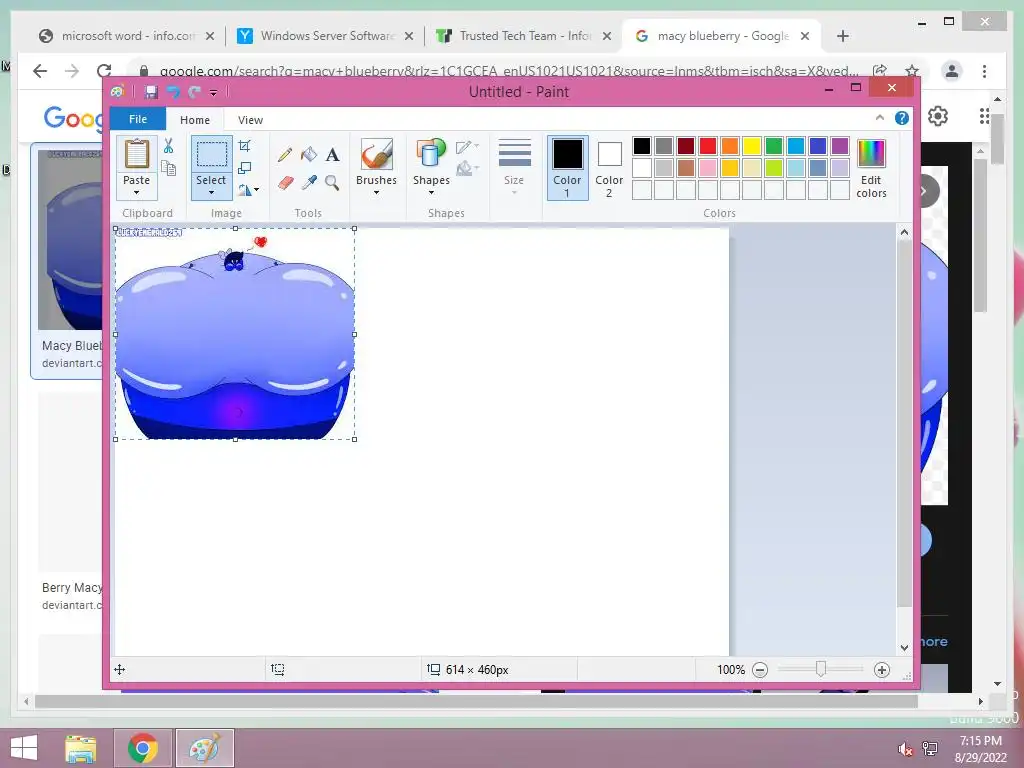Click the Copy icon in Clipboard group
Image resolution: width=1024 pixels, height=768 pixels.
pos(168,169)
